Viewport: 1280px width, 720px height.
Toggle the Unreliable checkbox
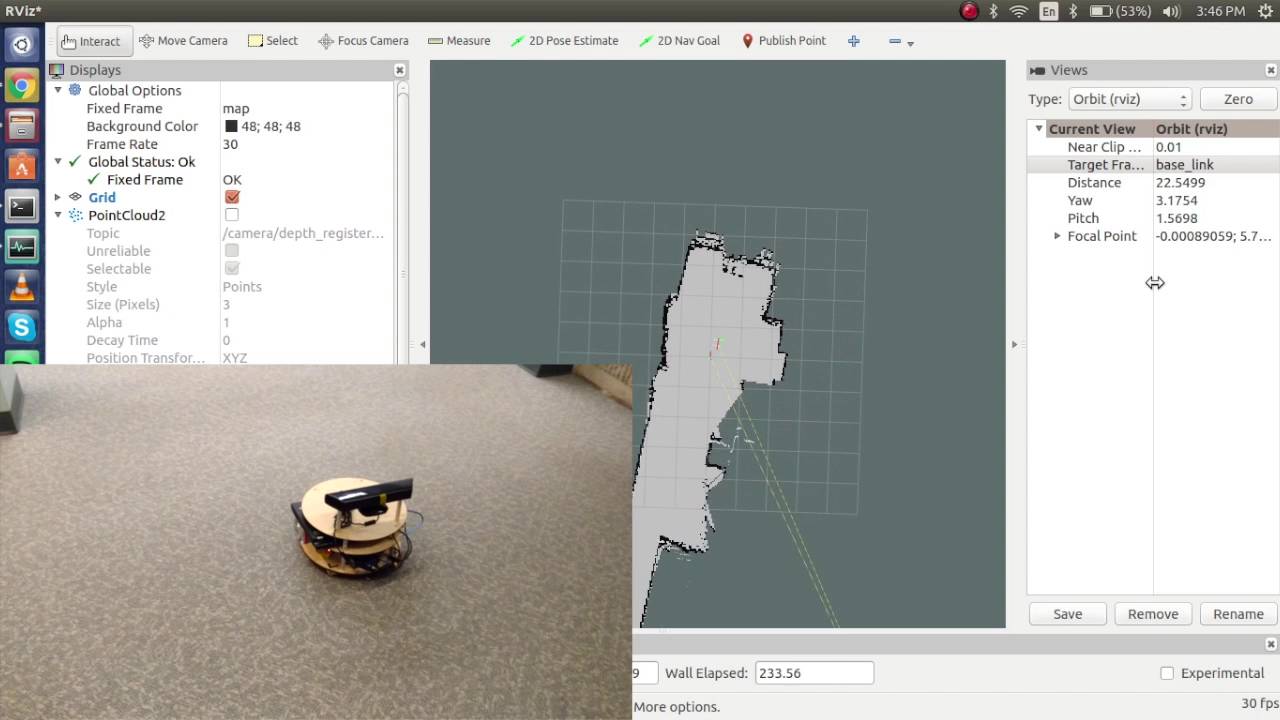point(232,251)
